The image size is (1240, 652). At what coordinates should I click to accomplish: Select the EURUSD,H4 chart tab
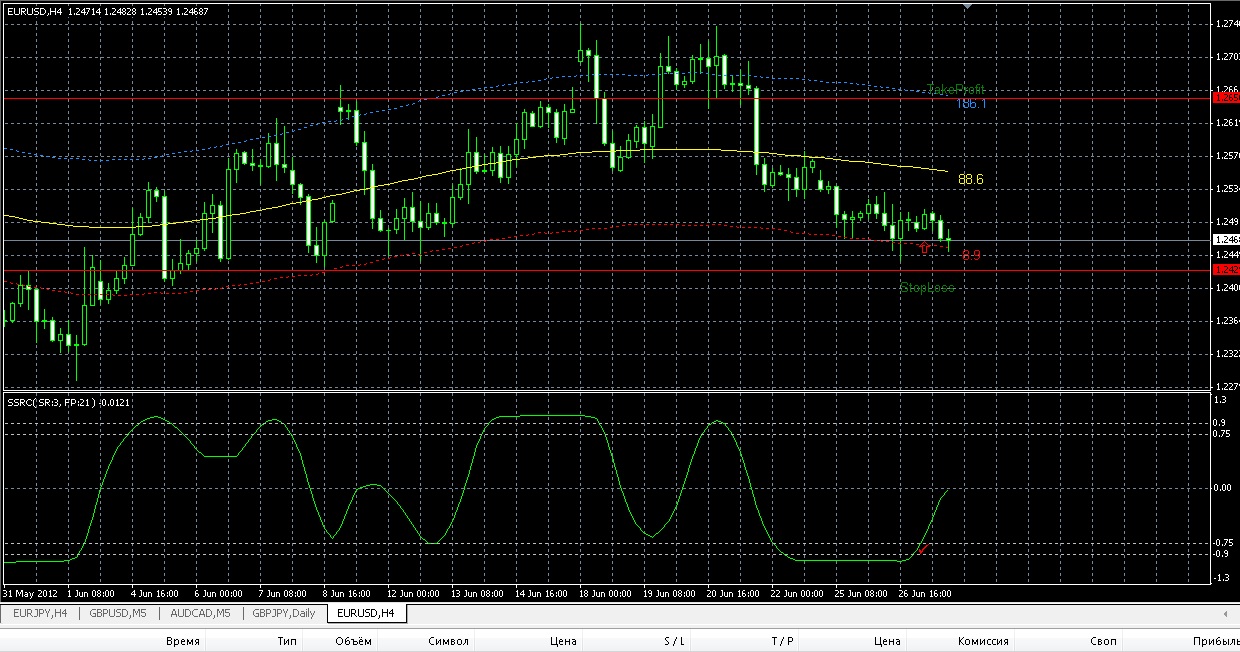tap(366, 613)
